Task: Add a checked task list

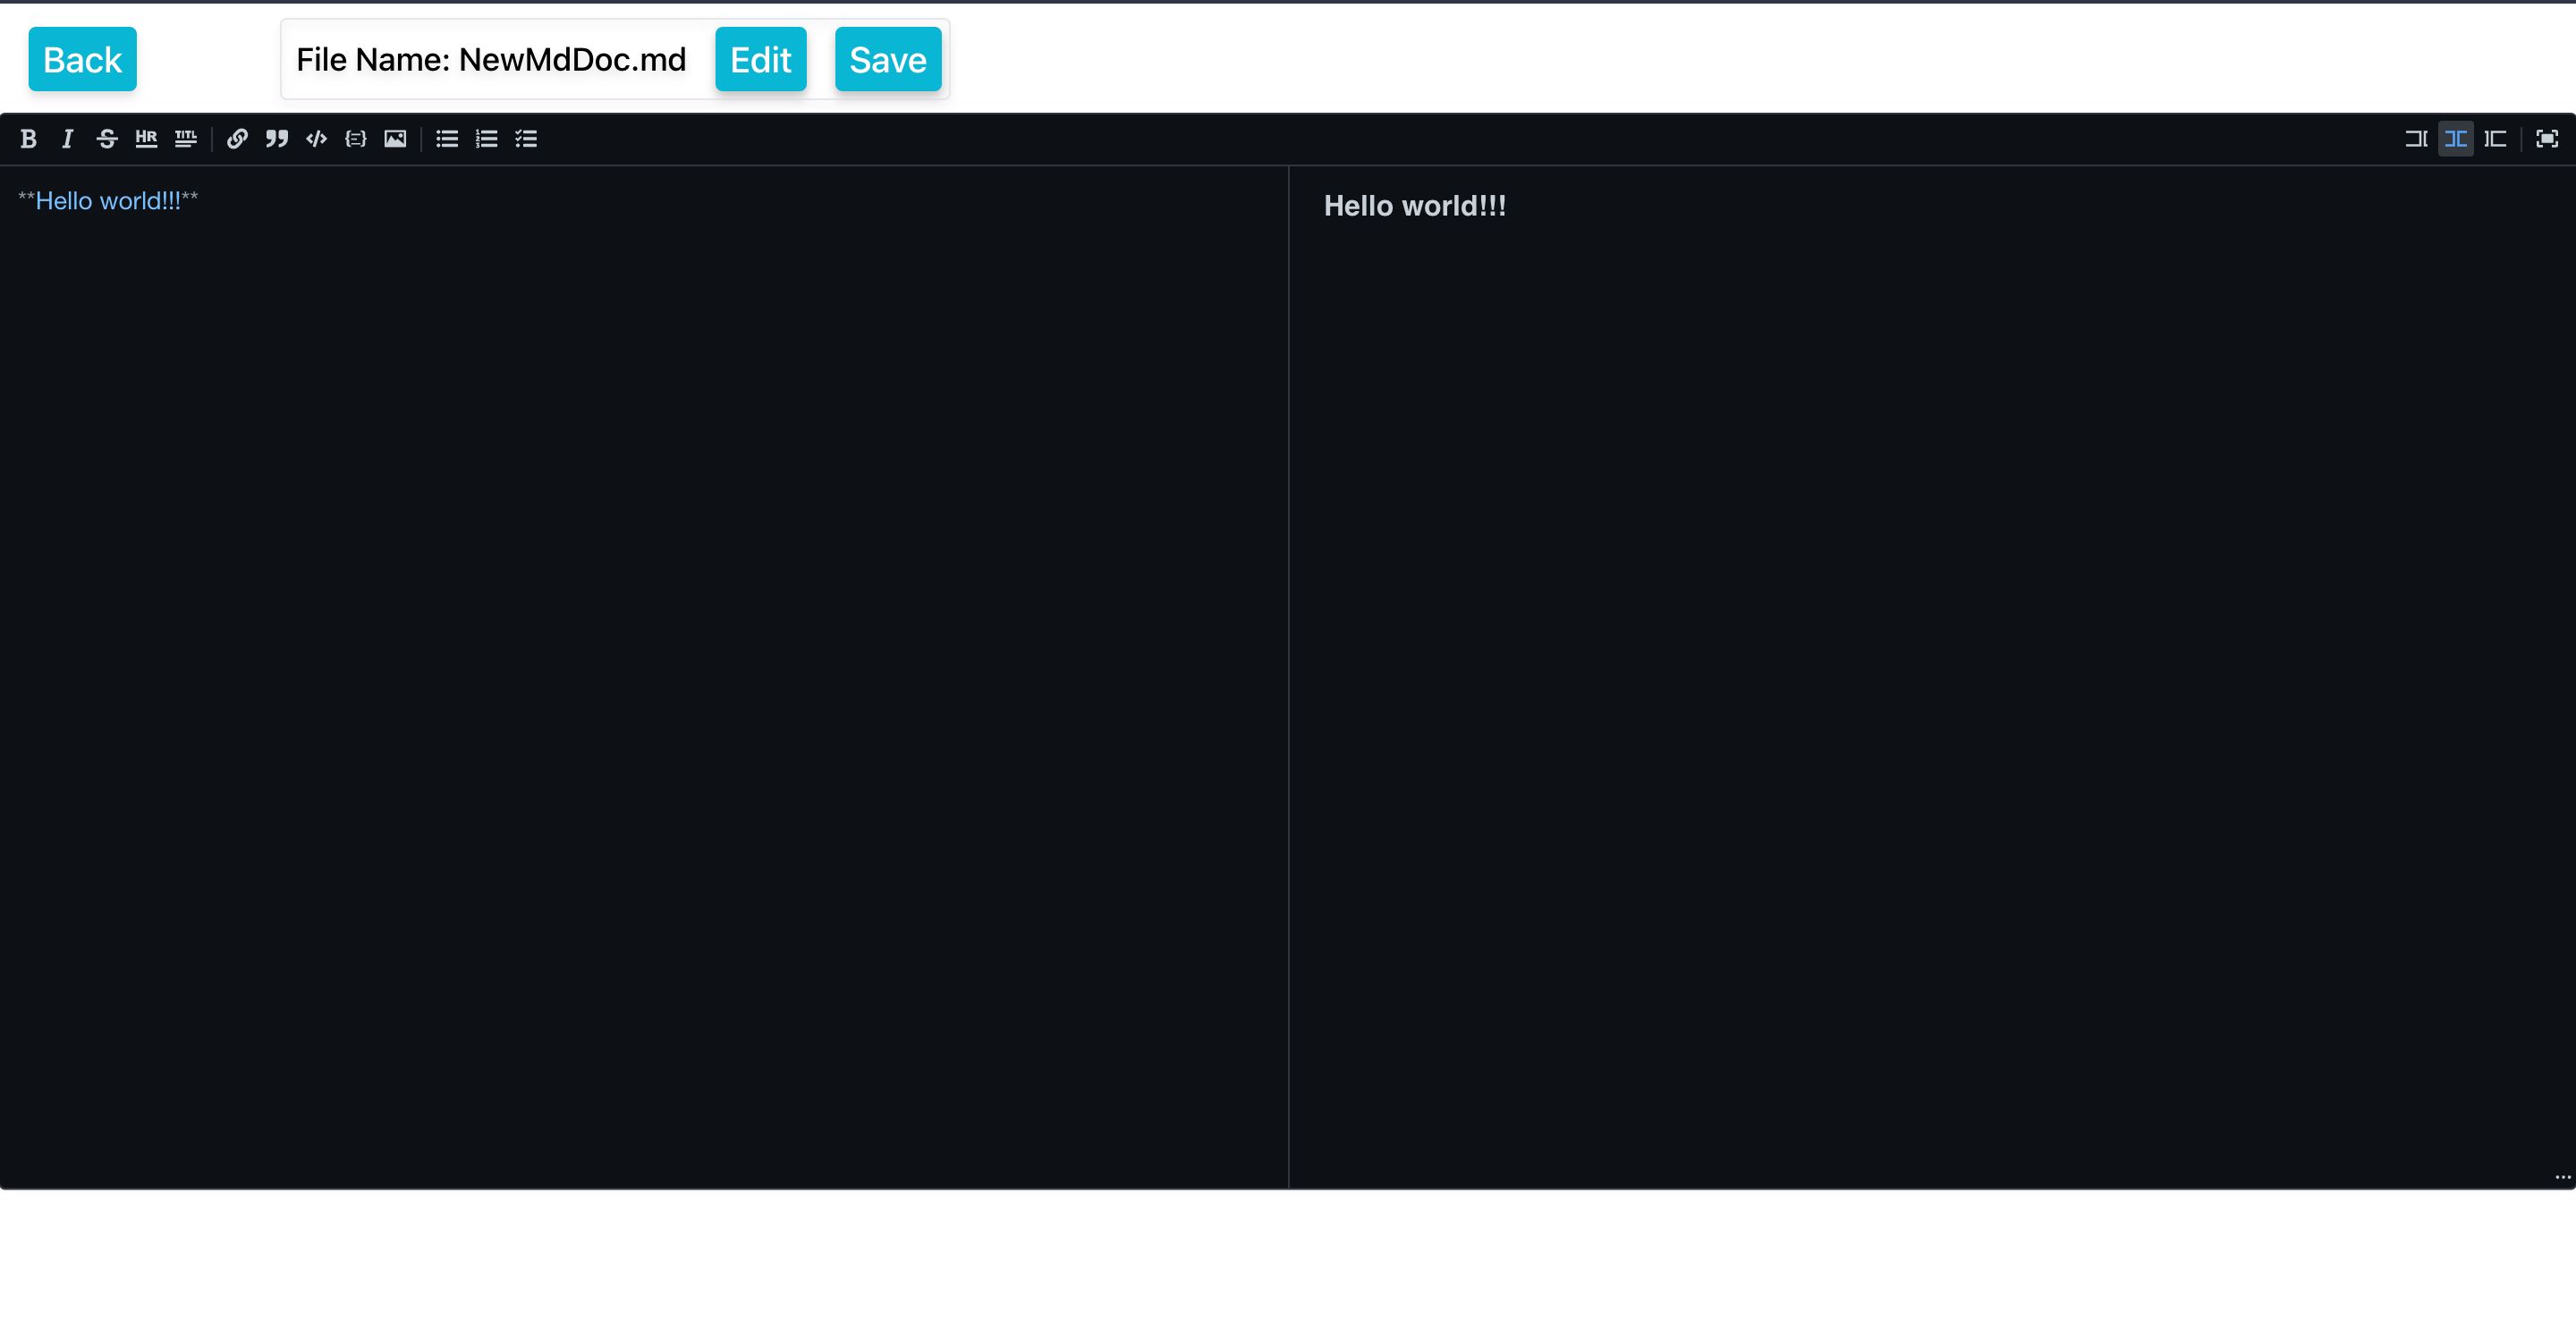Action: coord(526,139)
